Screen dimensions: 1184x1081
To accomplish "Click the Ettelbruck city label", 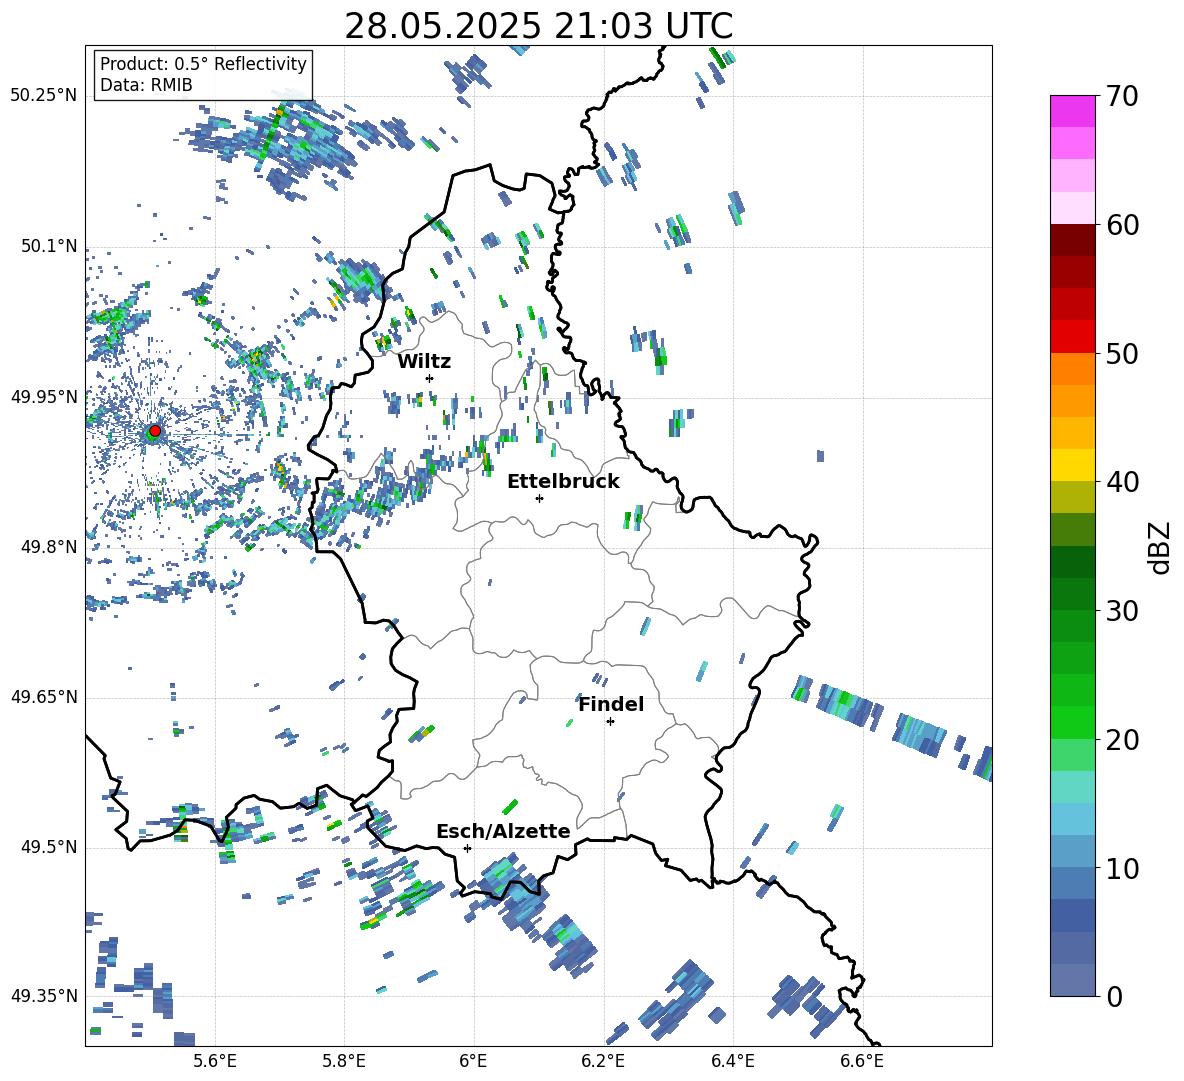I will click(563, 482).
